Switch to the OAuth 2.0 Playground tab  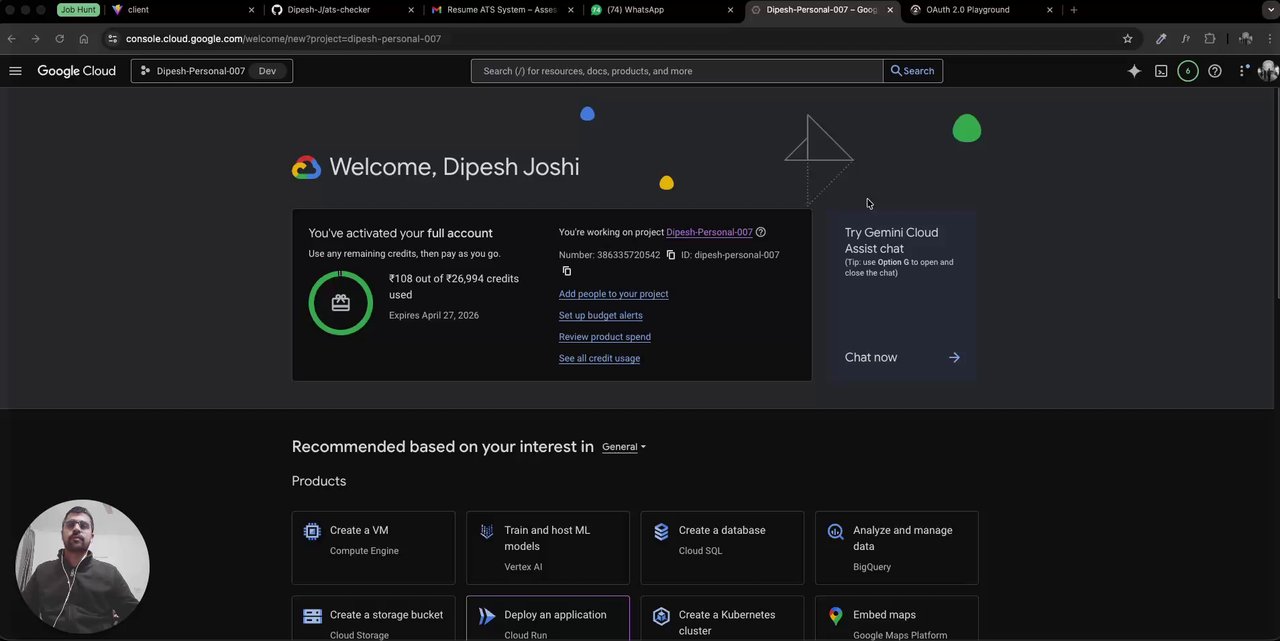click(980, 10)
